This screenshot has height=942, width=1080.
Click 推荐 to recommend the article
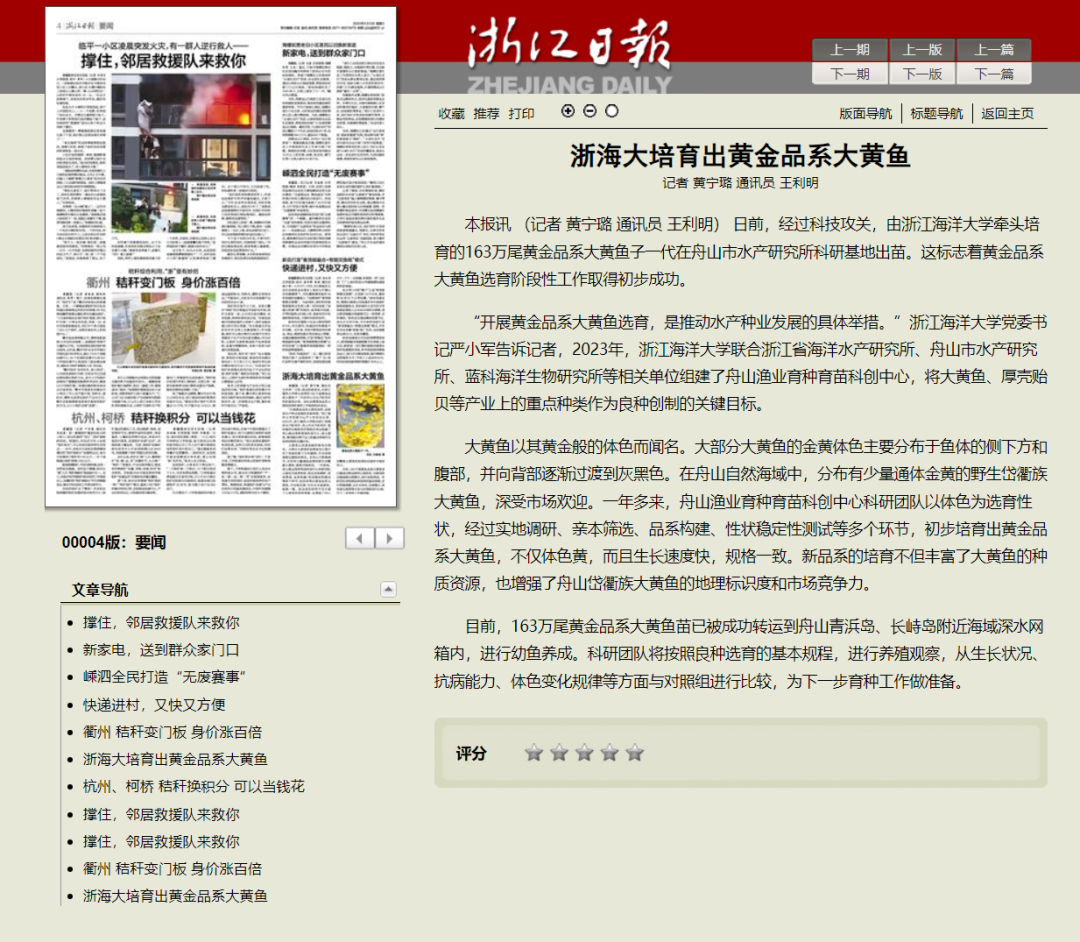tap(486, 114)
